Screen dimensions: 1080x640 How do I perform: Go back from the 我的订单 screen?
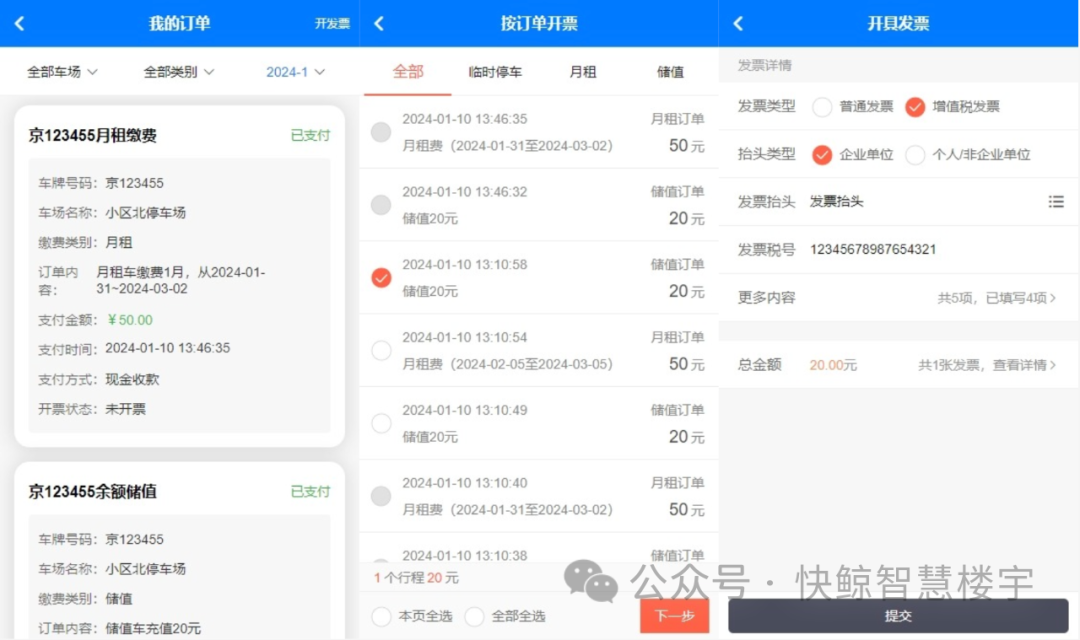click(x=19, y=23)
